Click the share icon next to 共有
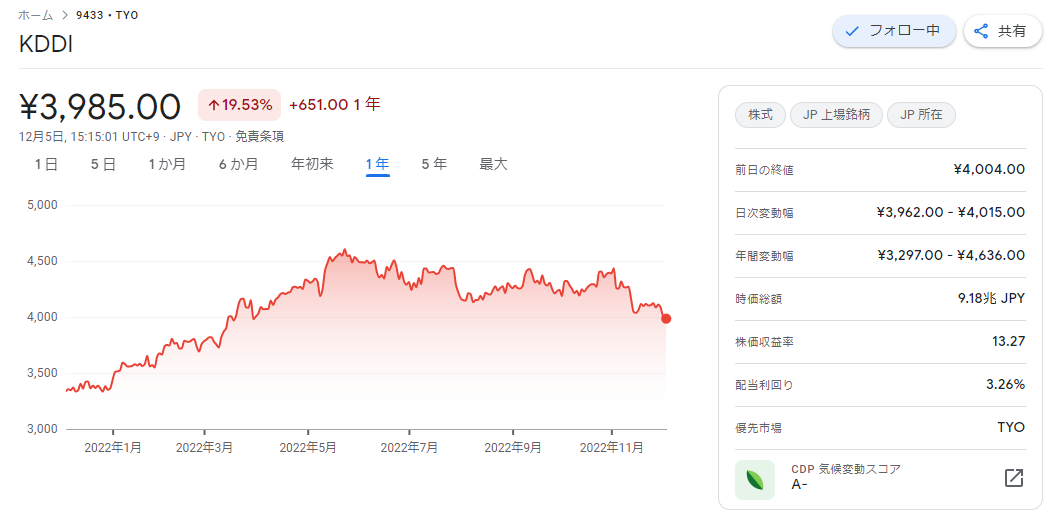Image resolution: width=1051 pixels, height=520 pixels. click(x=981, y=31)
